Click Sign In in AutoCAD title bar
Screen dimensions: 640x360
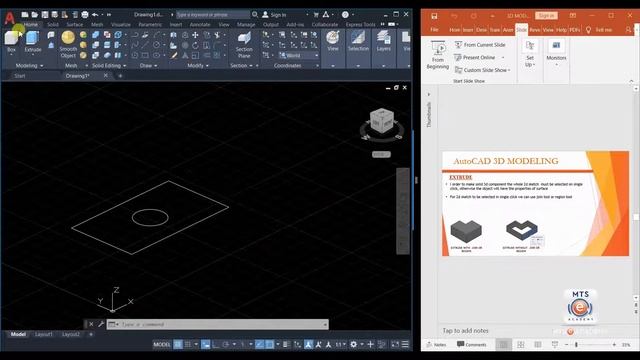tap(274, 15)
